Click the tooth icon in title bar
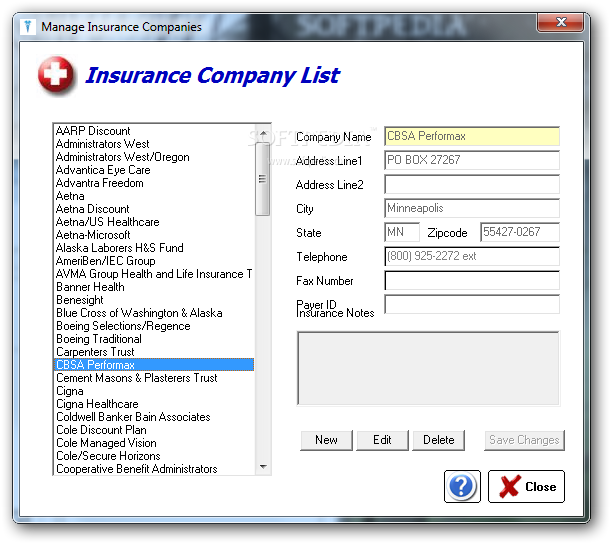Image resolution: width=611 pixels, height=544 pixels. 27,26
